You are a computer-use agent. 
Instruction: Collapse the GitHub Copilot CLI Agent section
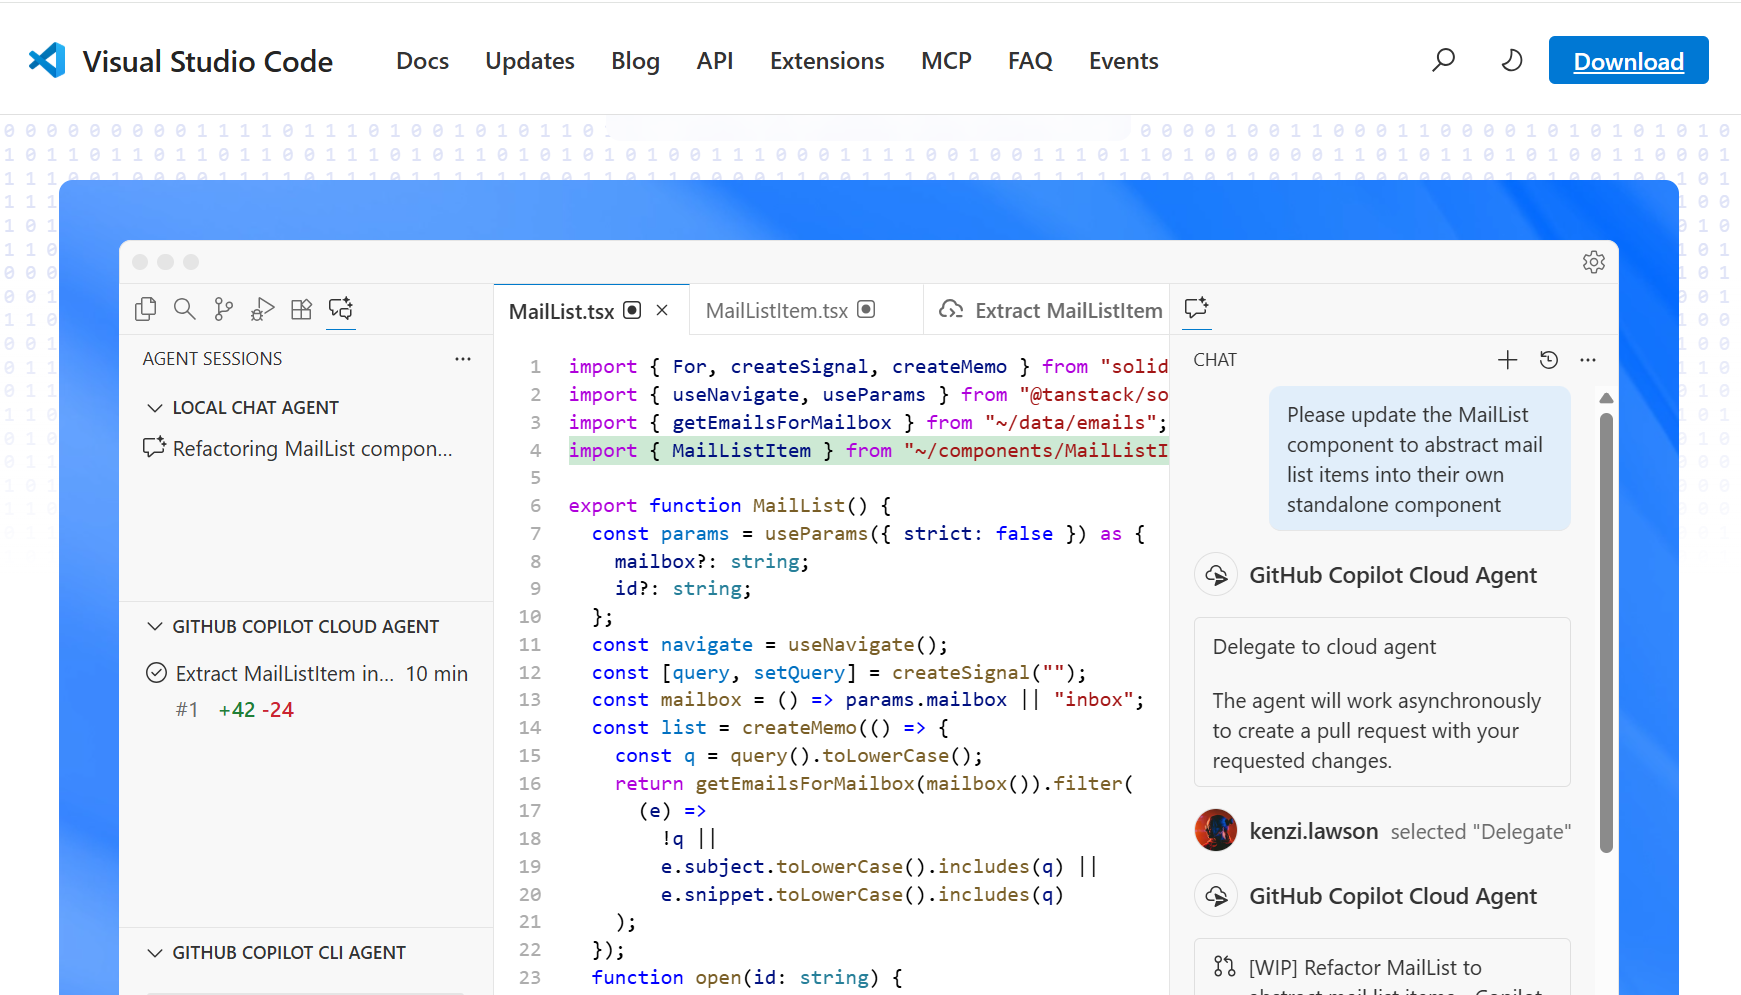155,953
